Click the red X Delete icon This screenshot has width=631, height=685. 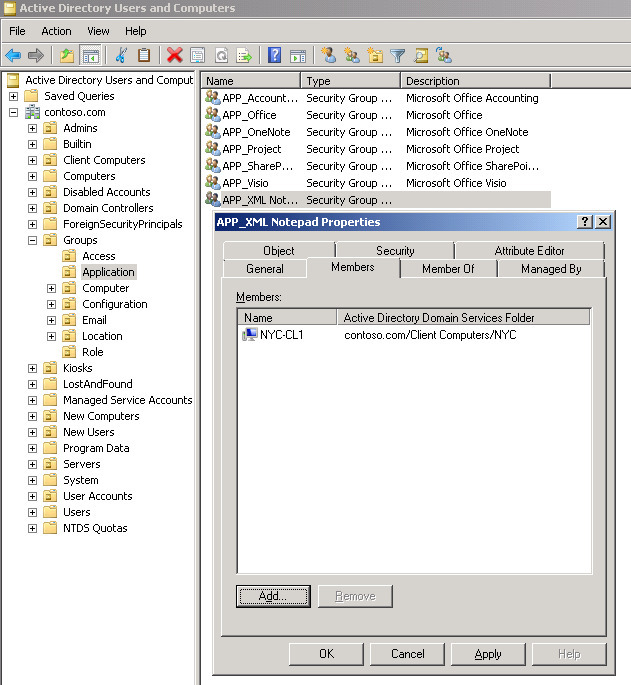pyautogui.click(x=174, y=55)
